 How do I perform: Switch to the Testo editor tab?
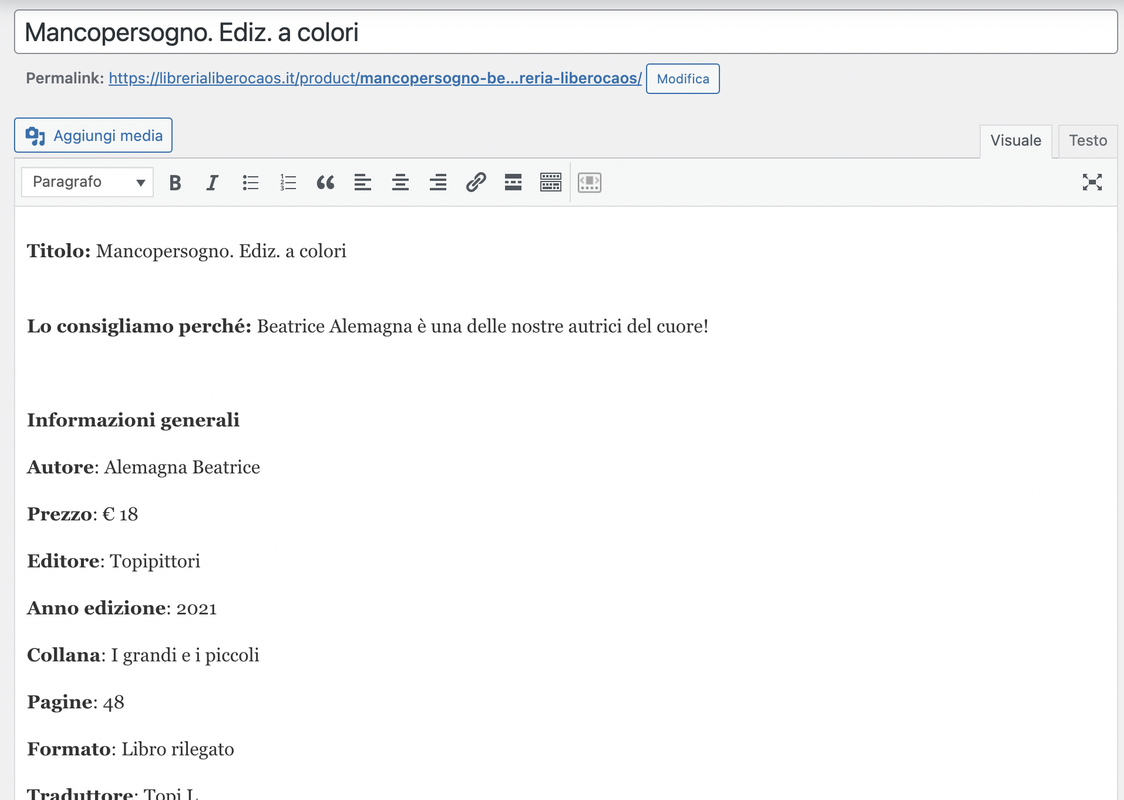point(1087,141)
